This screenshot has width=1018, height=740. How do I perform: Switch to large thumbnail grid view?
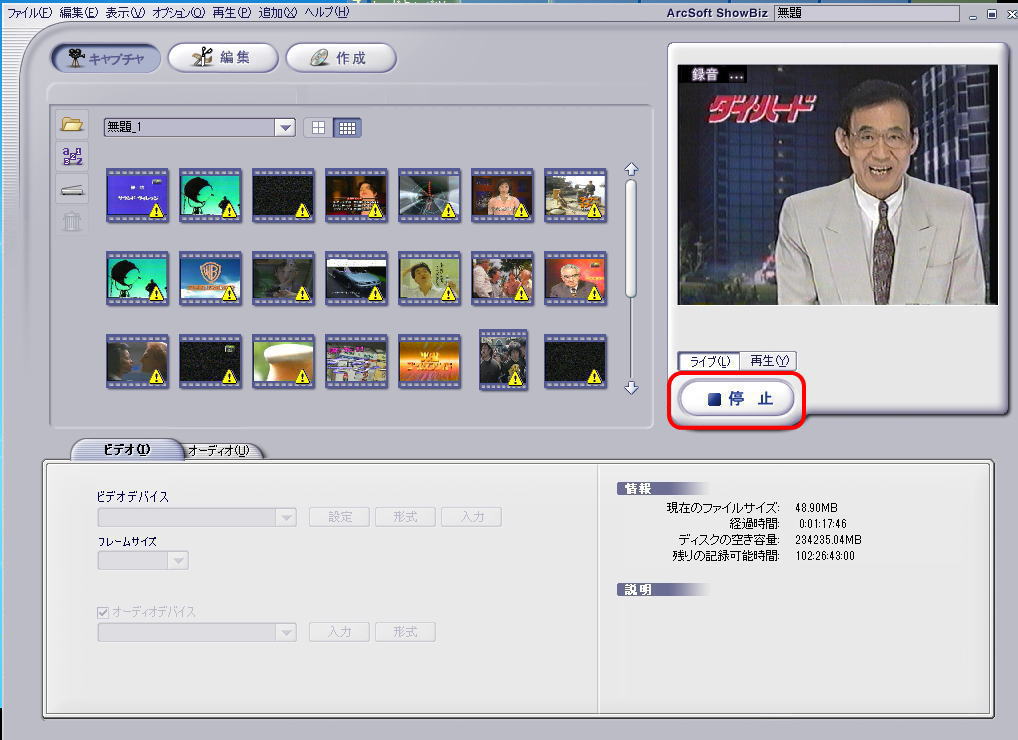318,128
